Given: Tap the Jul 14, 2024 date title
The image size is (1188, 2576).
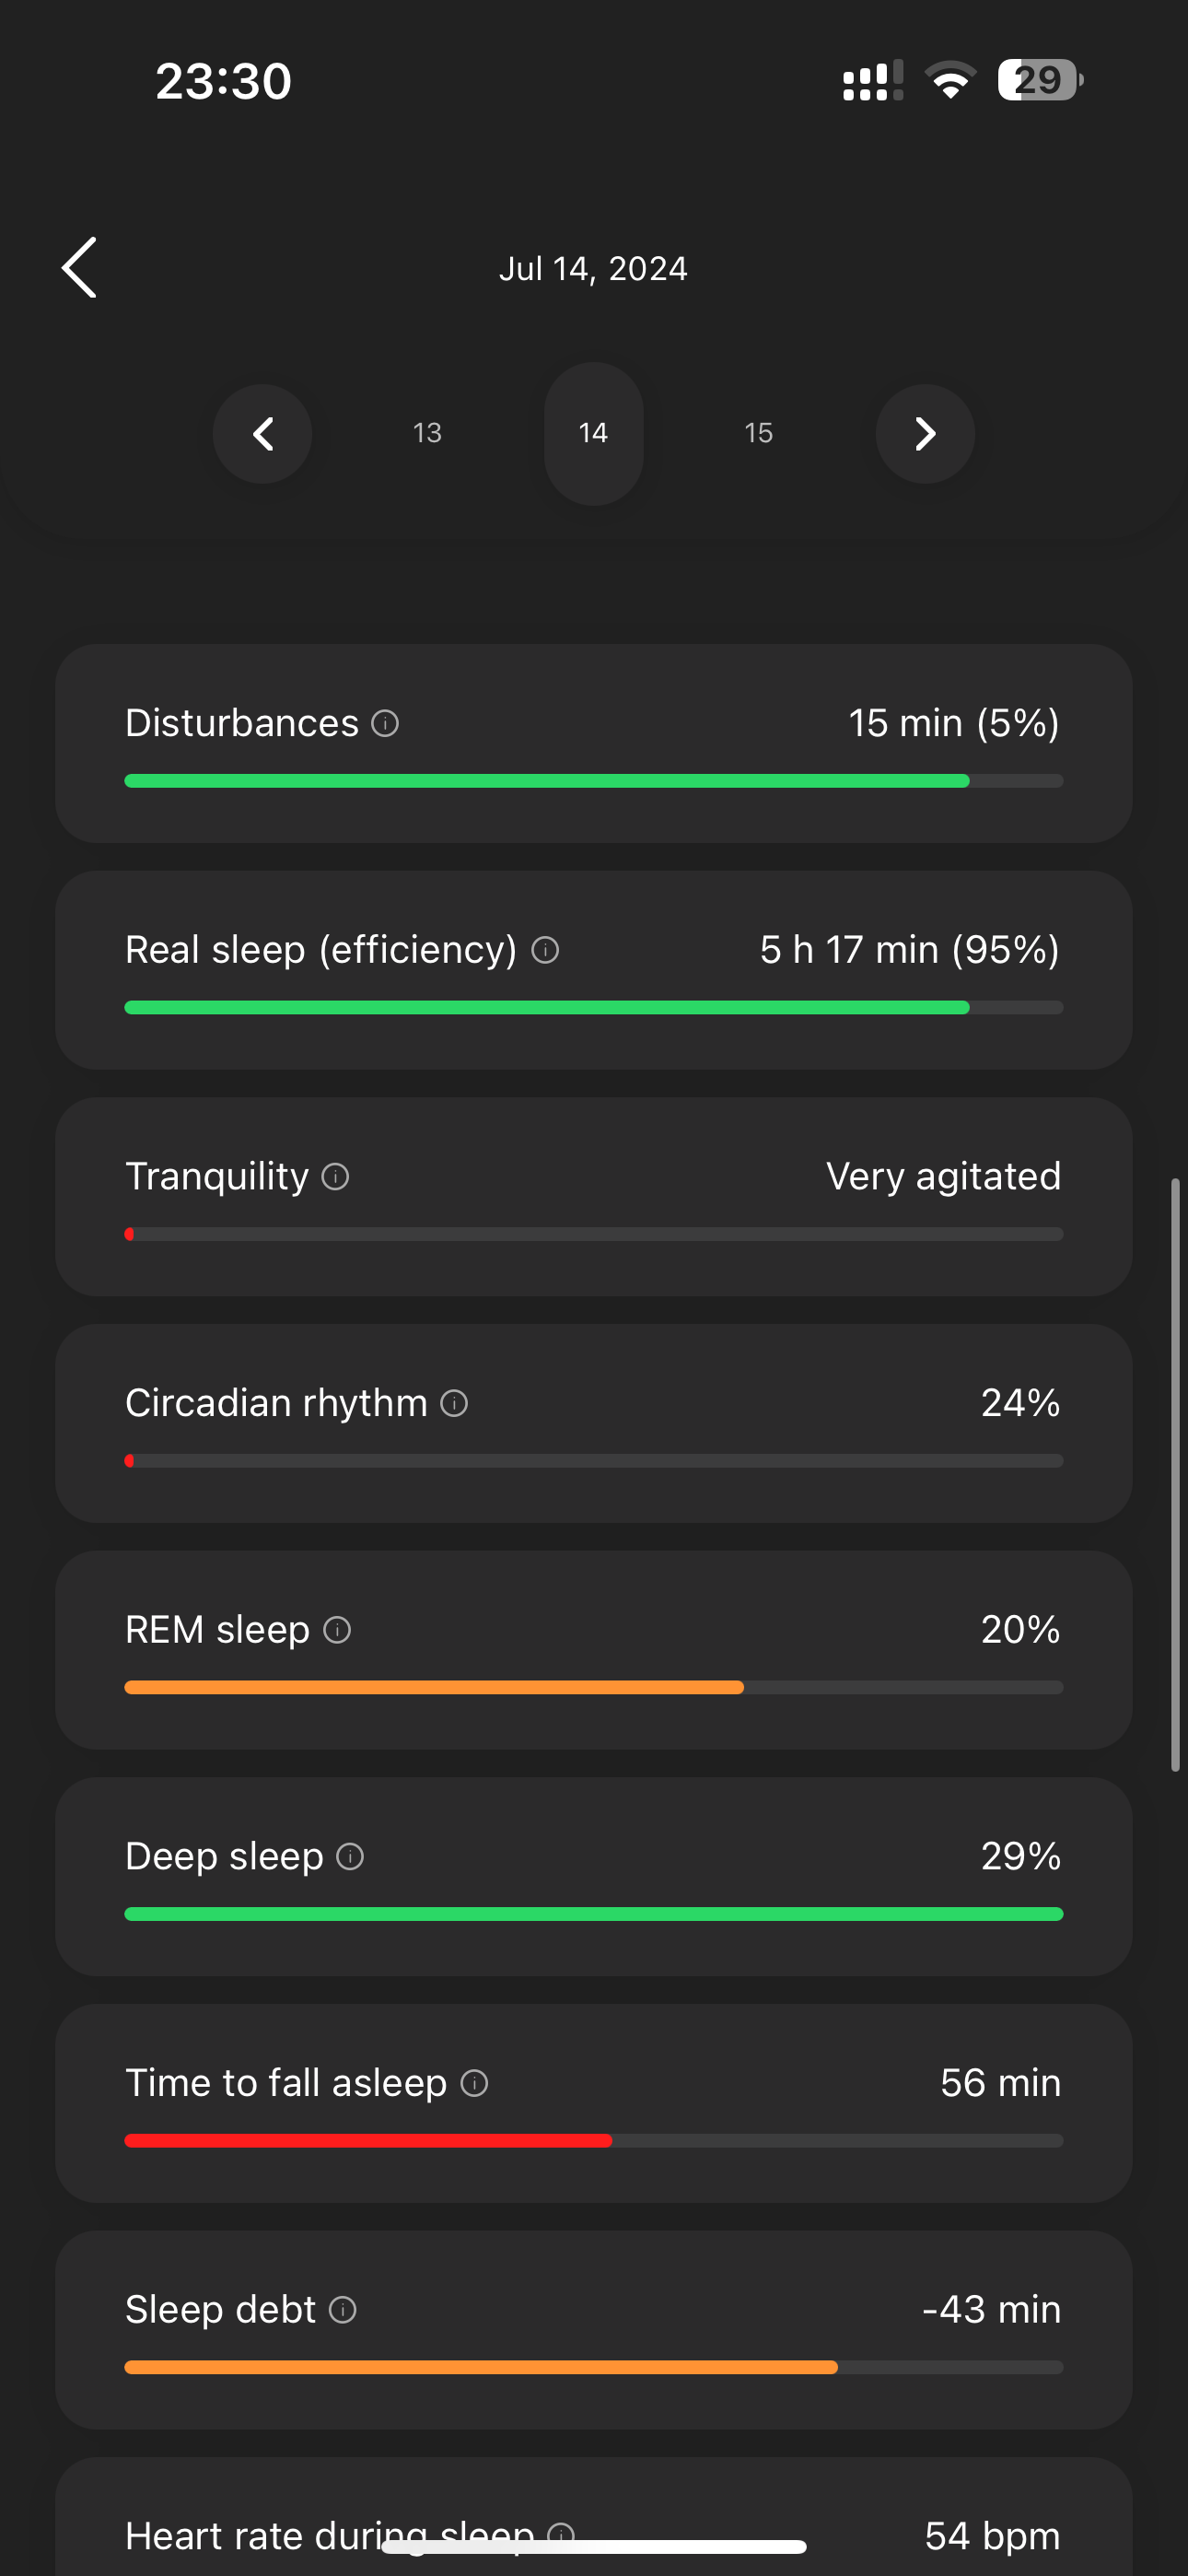Looking at the screenshot, I should pyautogui.click(x=593, y=269).
